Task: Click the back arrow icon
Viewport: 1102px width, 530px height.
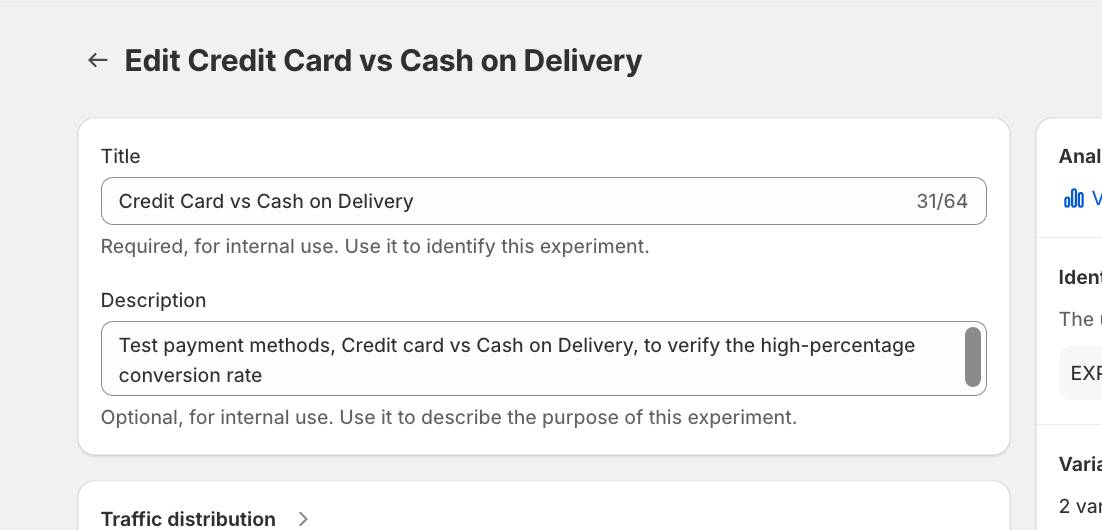Action: (97, 60)
